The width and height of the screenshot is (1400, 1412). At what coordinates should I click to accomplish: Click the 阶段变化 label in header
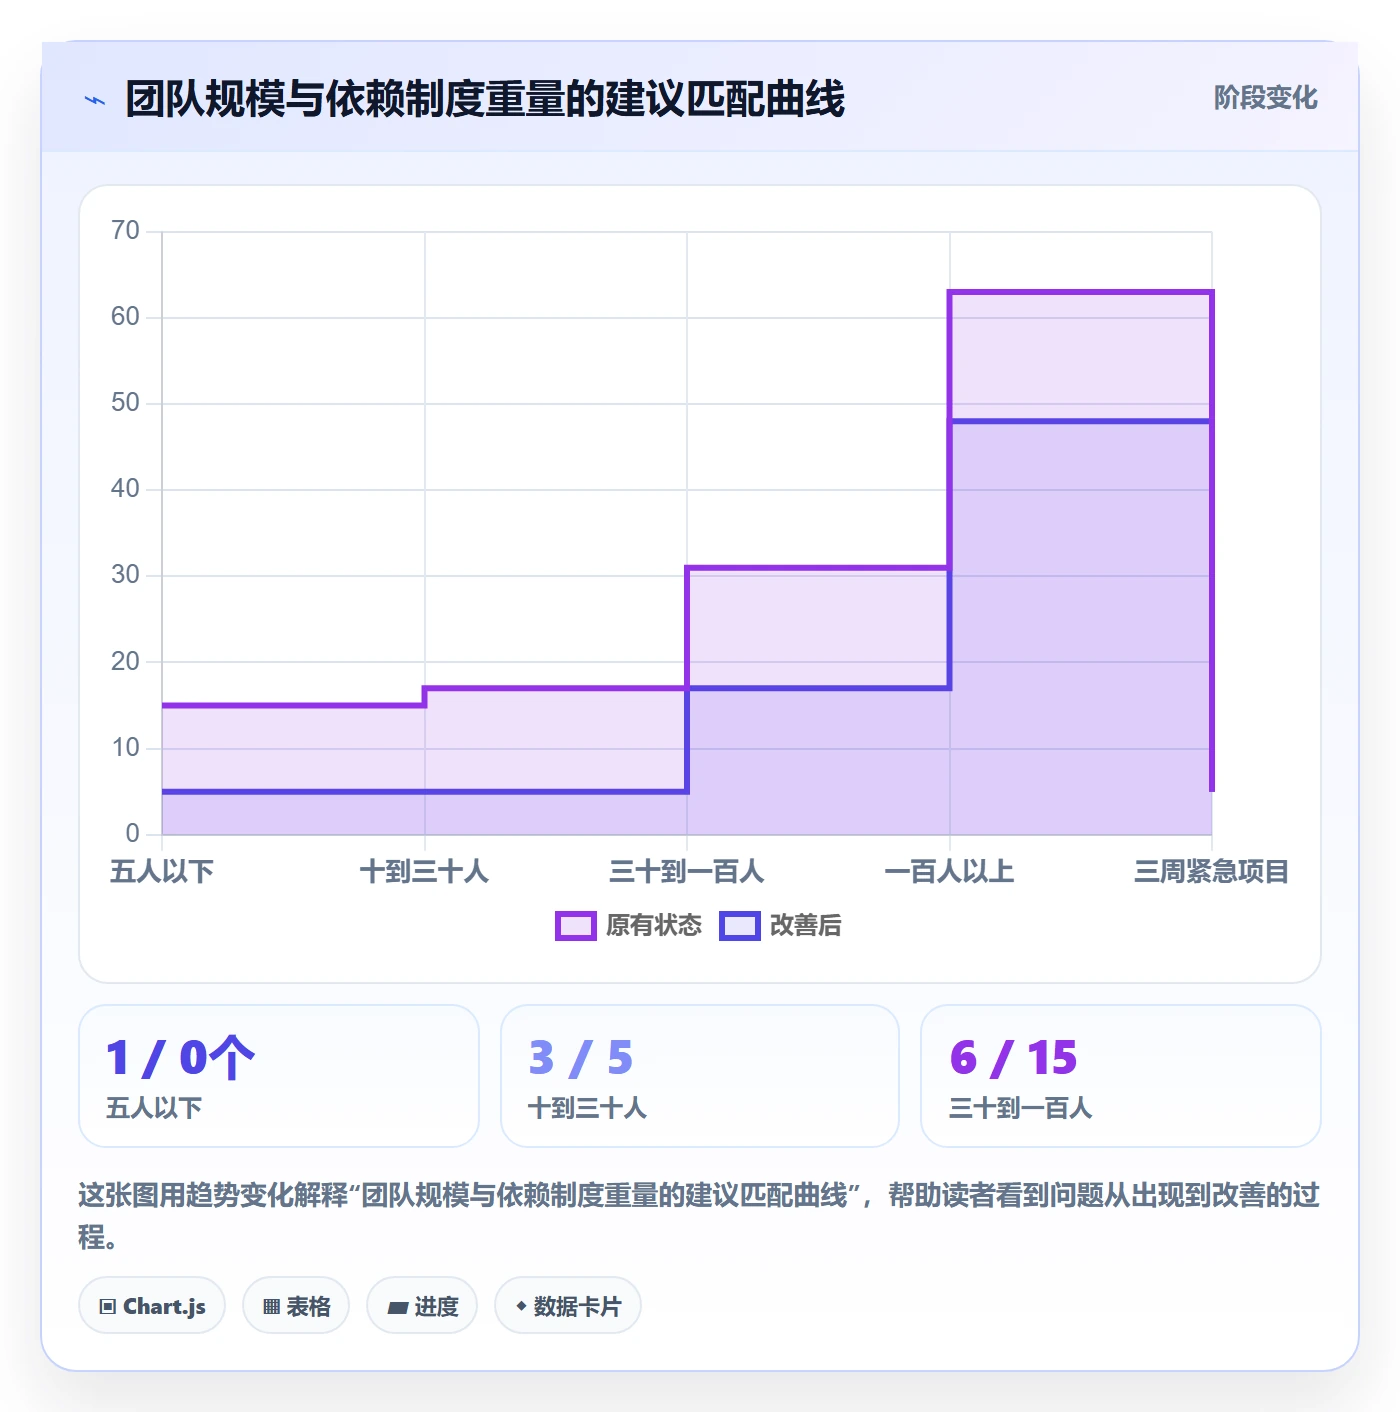pyautogui.click(x=1265, y=98)
